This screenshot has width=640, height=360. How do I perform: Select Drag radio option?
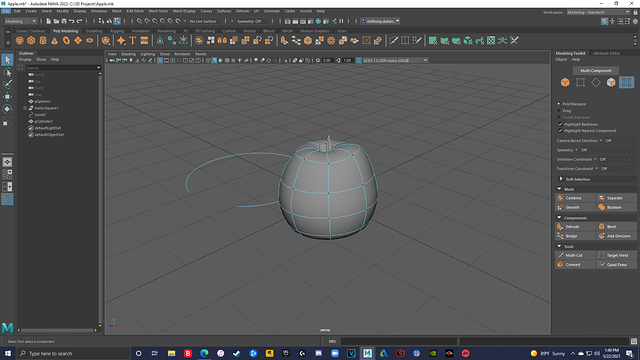pyautogui.click(x=559, y=111)
